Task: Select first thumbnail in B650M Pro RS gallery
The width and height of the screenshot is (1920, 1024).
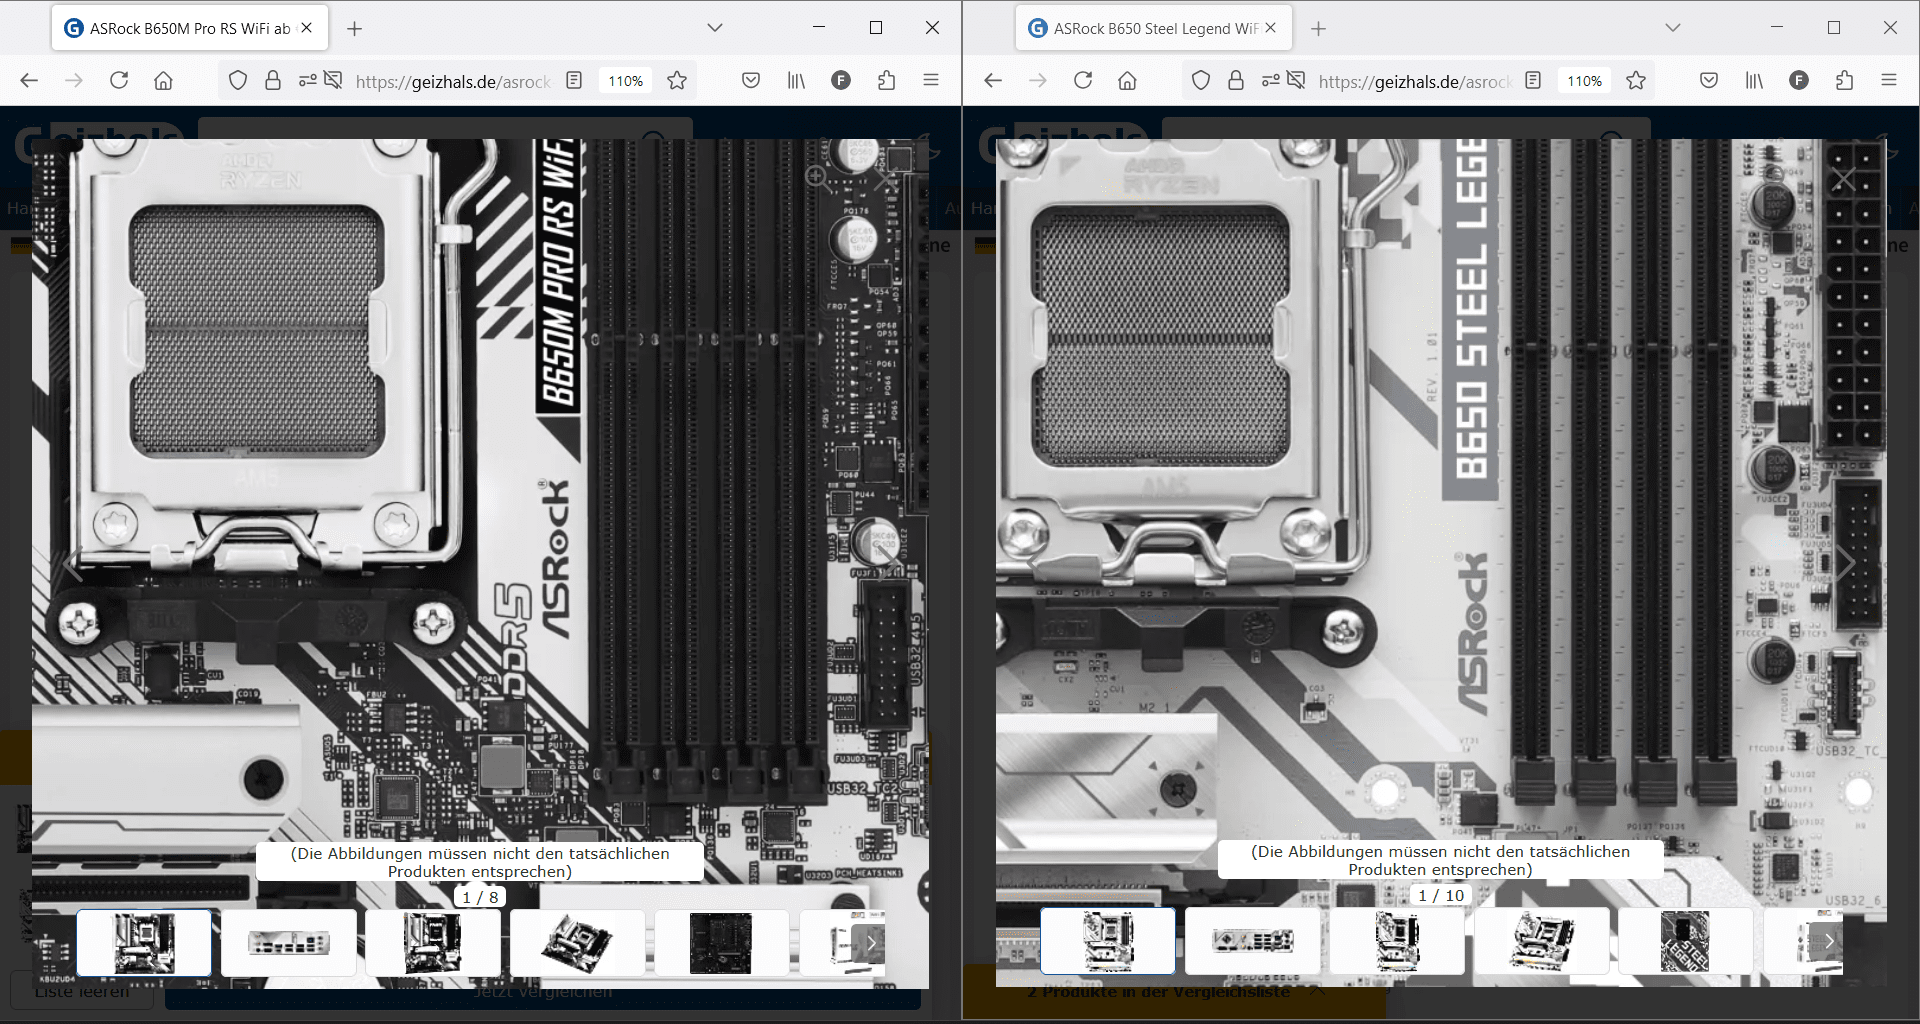Action: click(x=144, y=943)
